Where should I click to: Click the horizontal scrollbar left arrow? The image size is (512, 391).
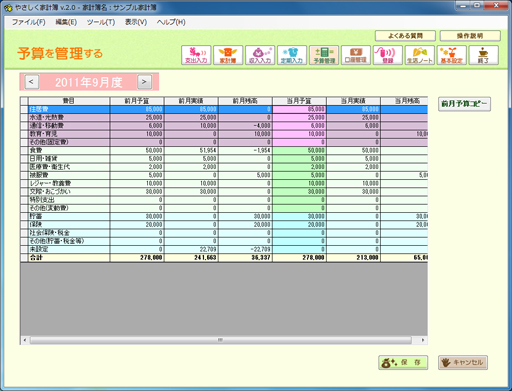coord(25,340)
